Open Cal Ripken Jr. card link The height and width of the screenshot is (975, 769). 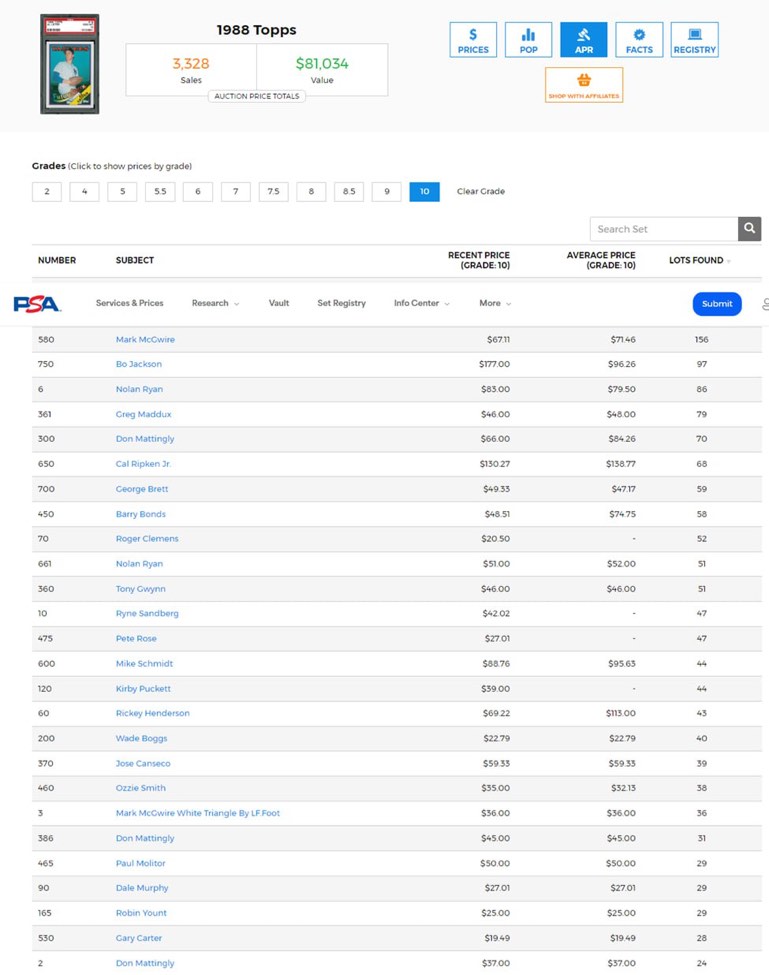click(143, 464)
